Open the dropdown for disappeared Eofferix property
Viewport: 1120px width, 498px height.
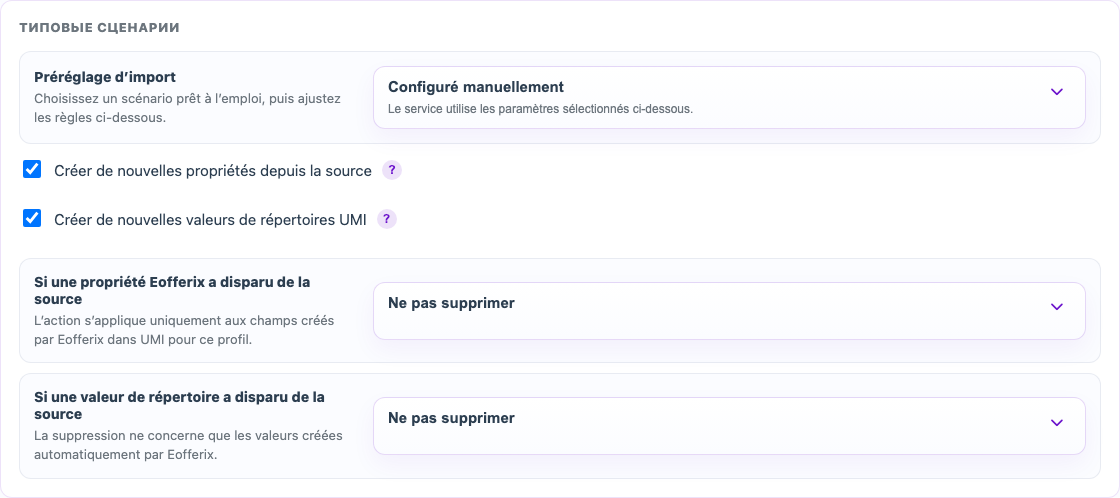pyautogui.click(x=729, y=311)
